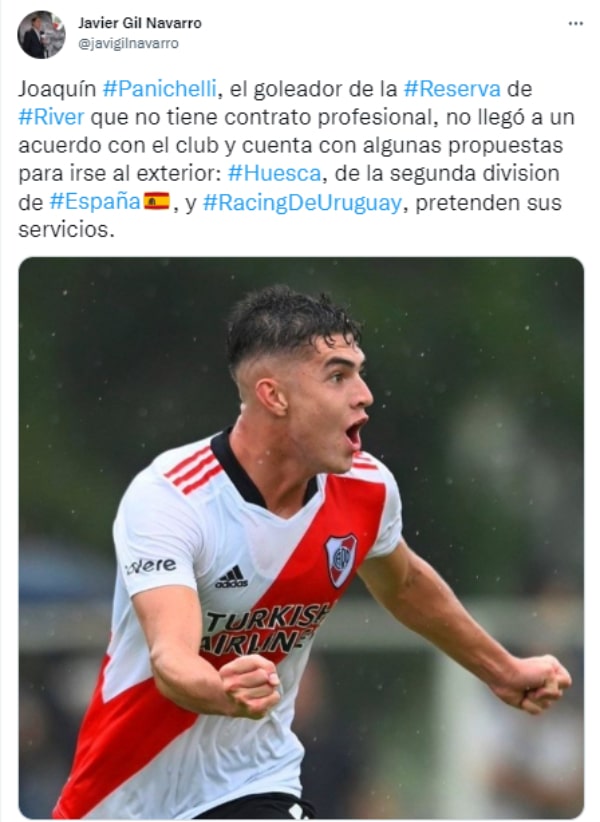Click the red shoulder stripes on the jersey

[x=193, y=469]
